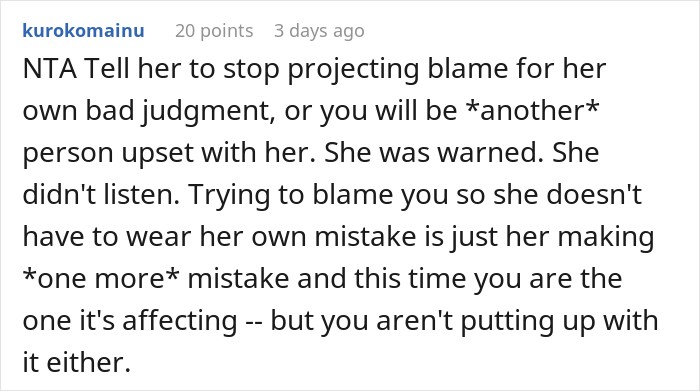
Task: Click the words 'Trying to blame you'
Action: click(x=318, y=196)
